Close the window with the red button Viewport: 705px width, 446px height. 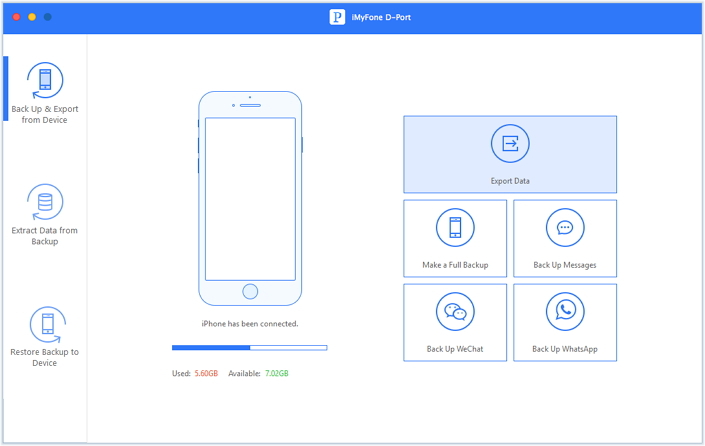pyautogui.click(x=16, y=17)
